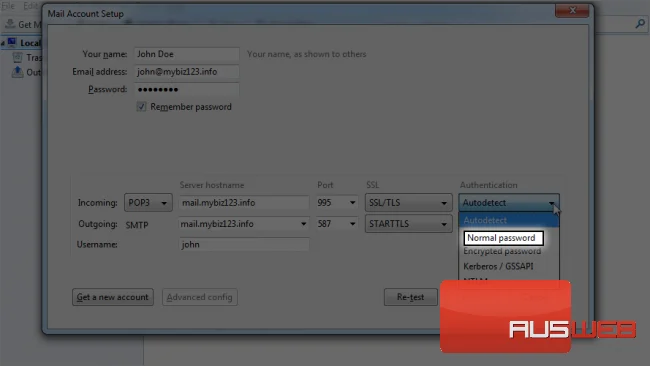This screenshot has width=650, height=366.
Task: Close the Mail Account Setup dialog
Action: tap(572, 10)
